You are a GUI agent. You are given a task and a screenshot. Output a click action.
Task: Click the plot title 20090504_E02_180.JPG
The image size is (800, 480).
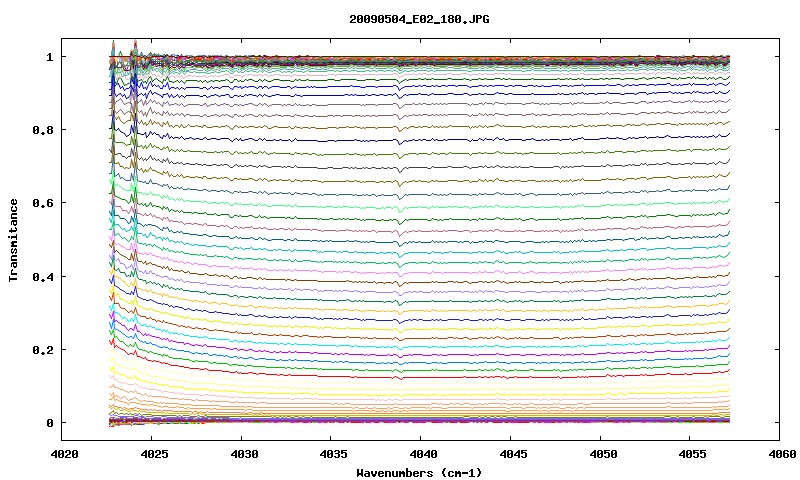(x=419, y=19)
